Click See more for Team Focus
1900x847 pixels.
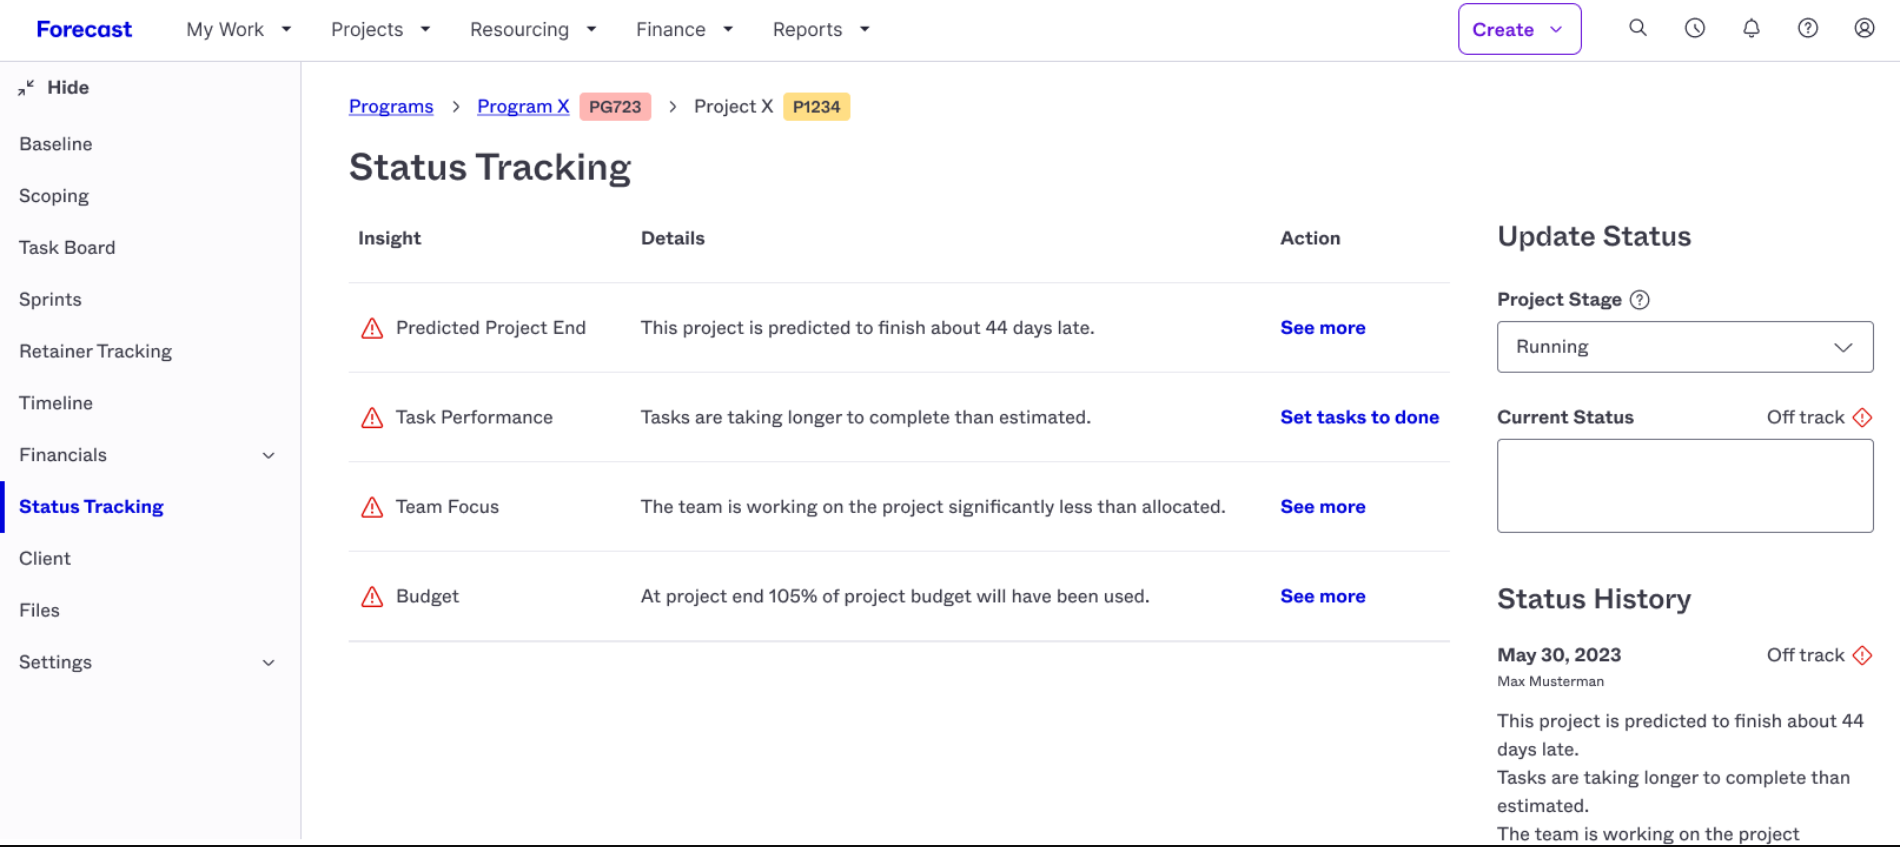pyautogui.click(x=1322, y=507)
